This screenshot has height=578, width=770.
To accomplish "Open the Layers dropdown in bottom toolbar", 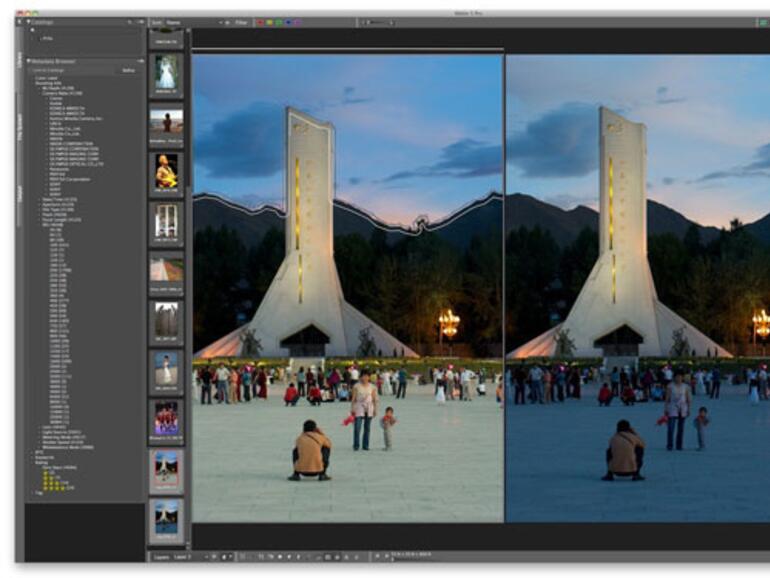I will pos(180,556).
